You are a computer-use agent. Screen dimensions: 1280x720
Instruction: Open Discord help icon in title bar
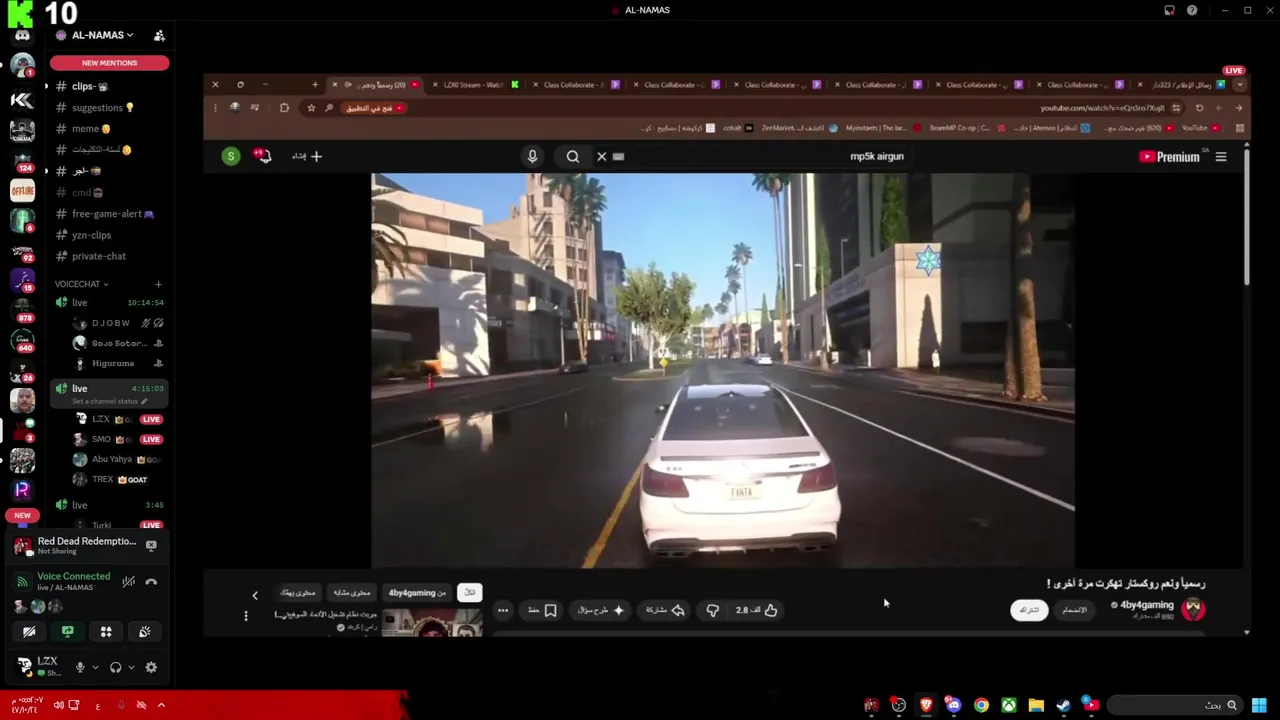click(1192, 10)
